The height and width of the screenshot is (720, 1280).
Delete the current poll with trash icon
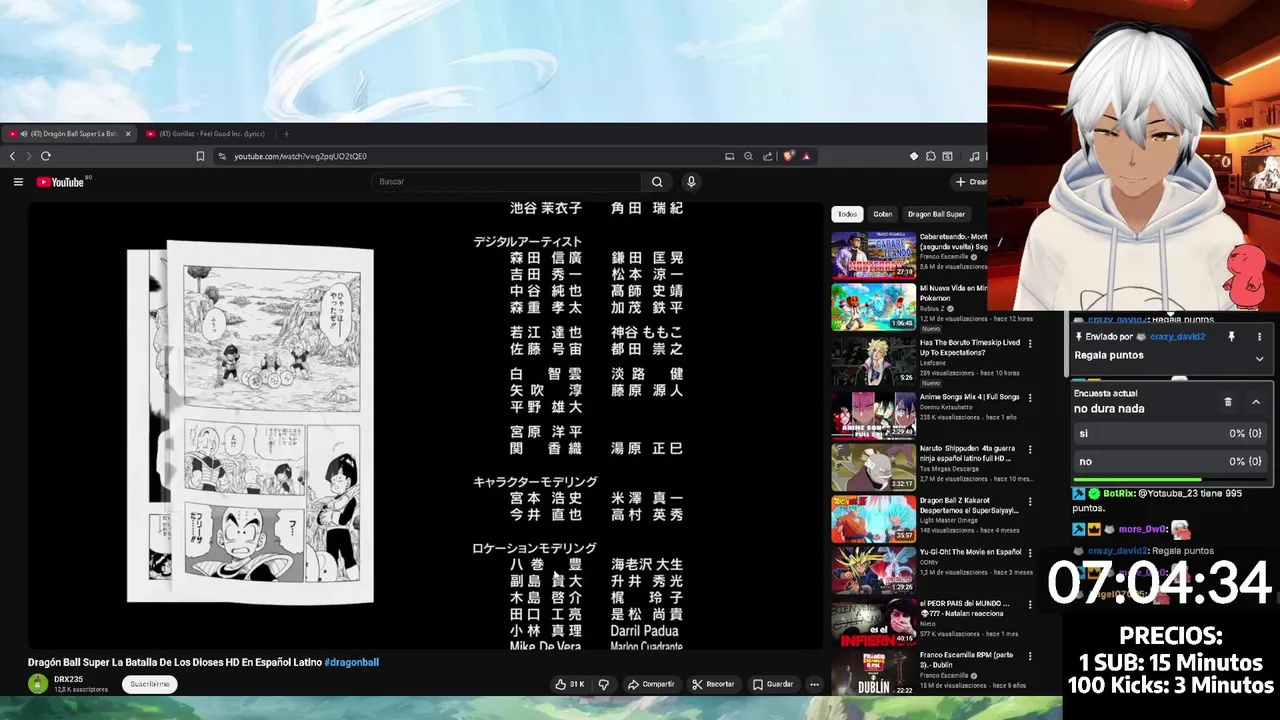[x=1228, y=402]
